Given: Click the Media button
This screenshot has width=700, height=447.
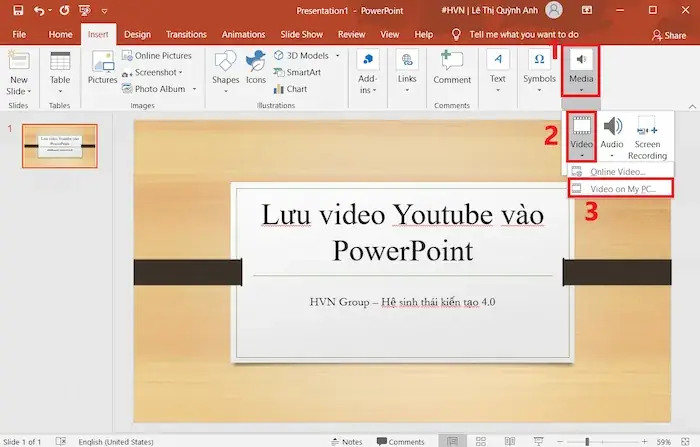Looking at the screenshot, I should (580, 71).
